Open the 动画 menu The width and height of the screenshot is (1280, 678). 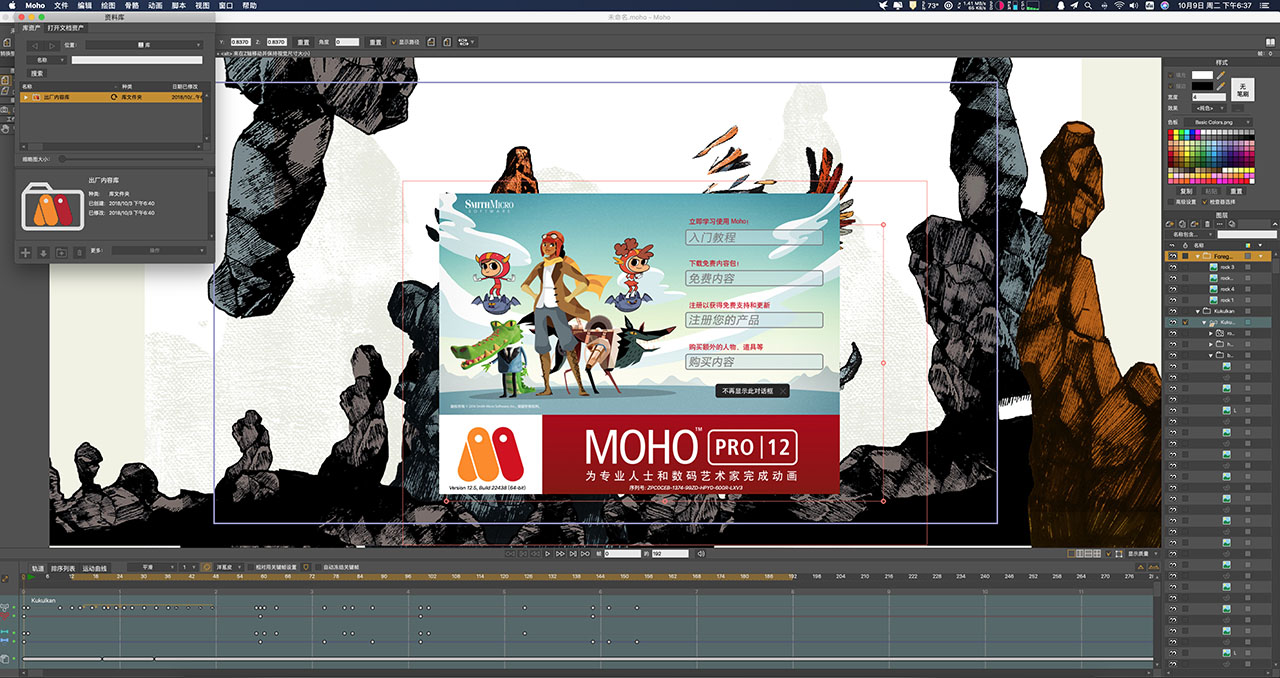155,5
